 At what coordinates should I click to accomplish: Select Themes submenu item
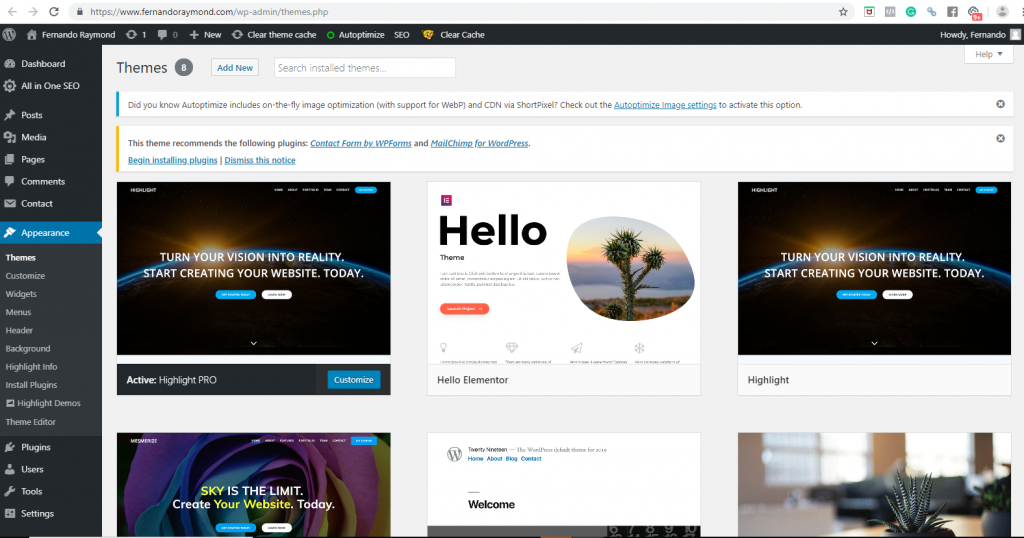21,257
